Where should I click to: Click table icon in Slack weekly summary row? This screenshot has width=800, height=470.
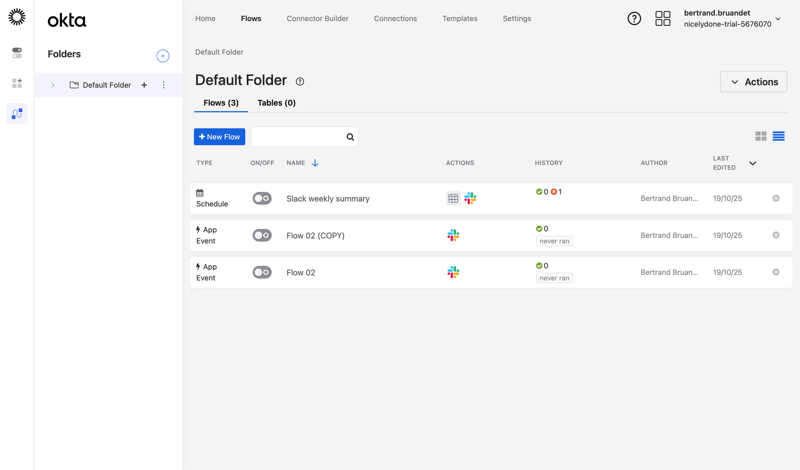(x=453, y=198)
